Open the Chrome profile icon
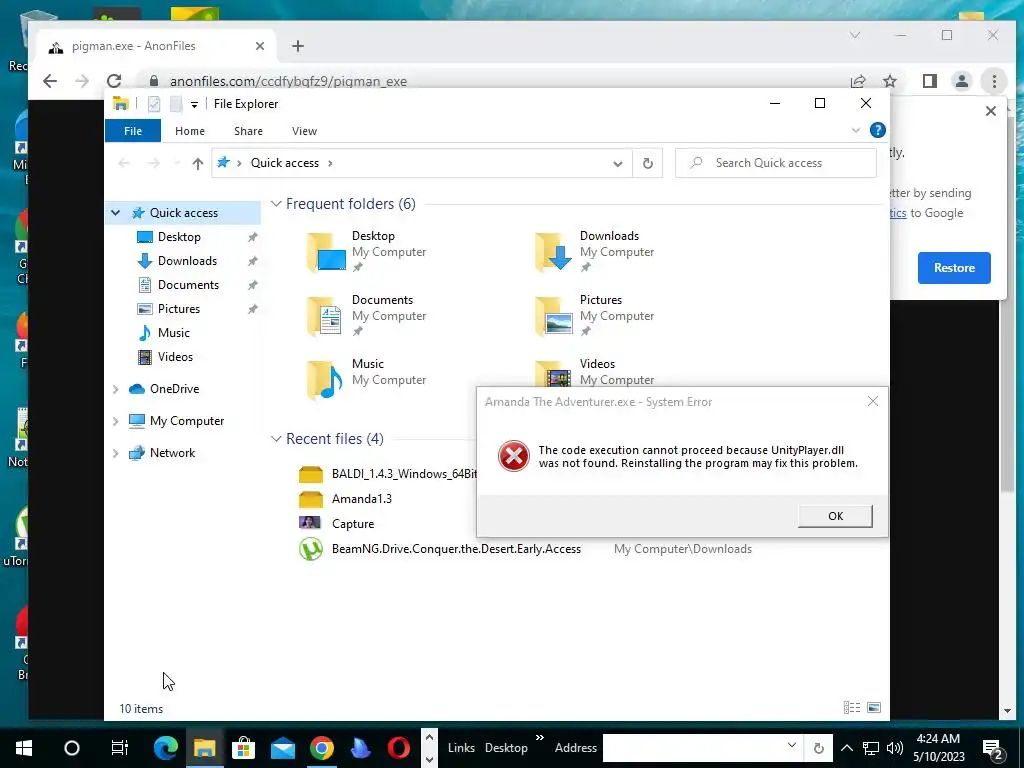This screenshot has width=1024, height=768. 961,81
